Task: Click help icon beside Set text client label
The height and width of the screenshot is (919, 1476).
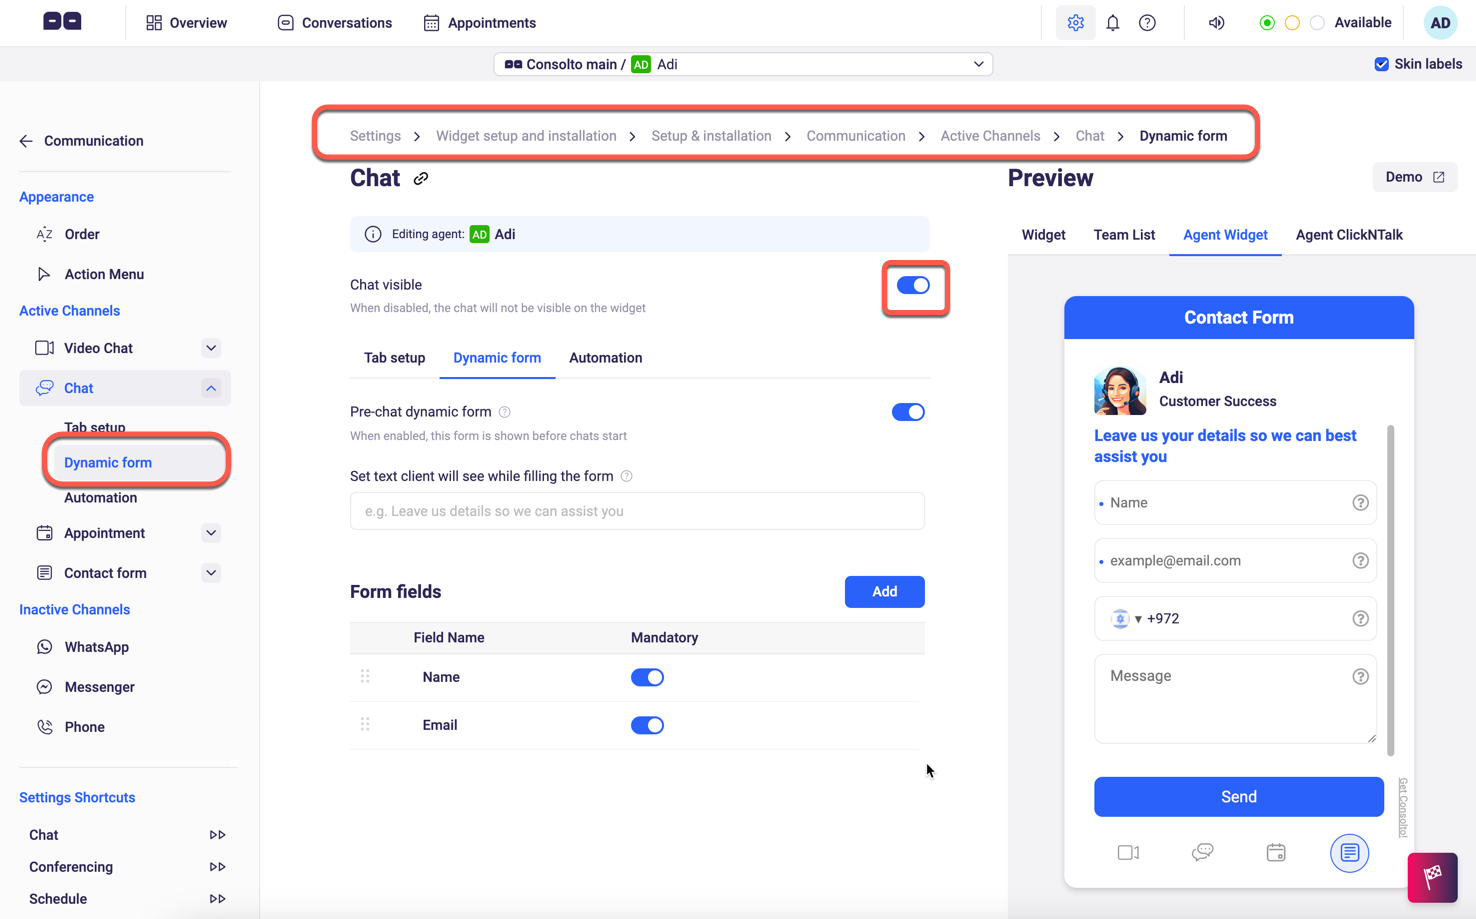Action: (627, 476)
